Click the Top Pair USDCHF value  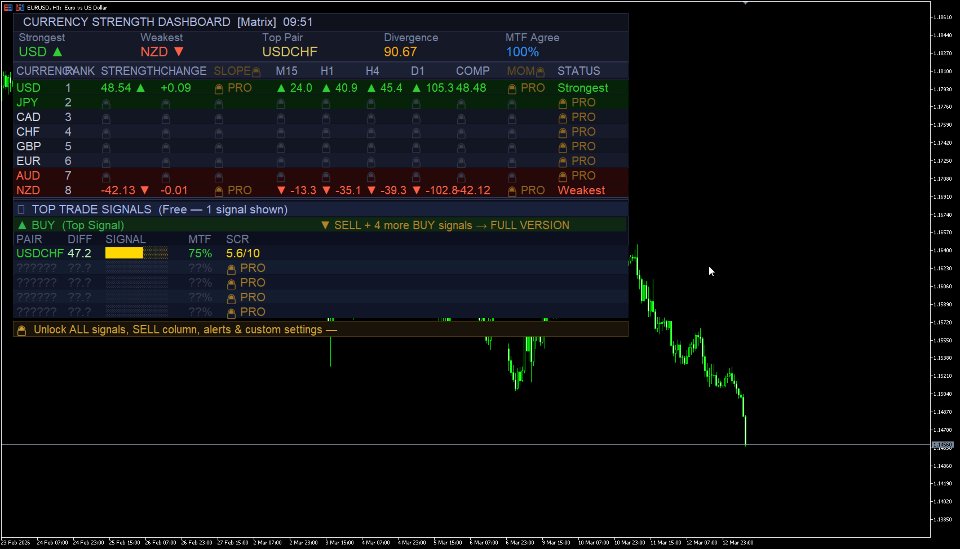(x=290, y=52)
